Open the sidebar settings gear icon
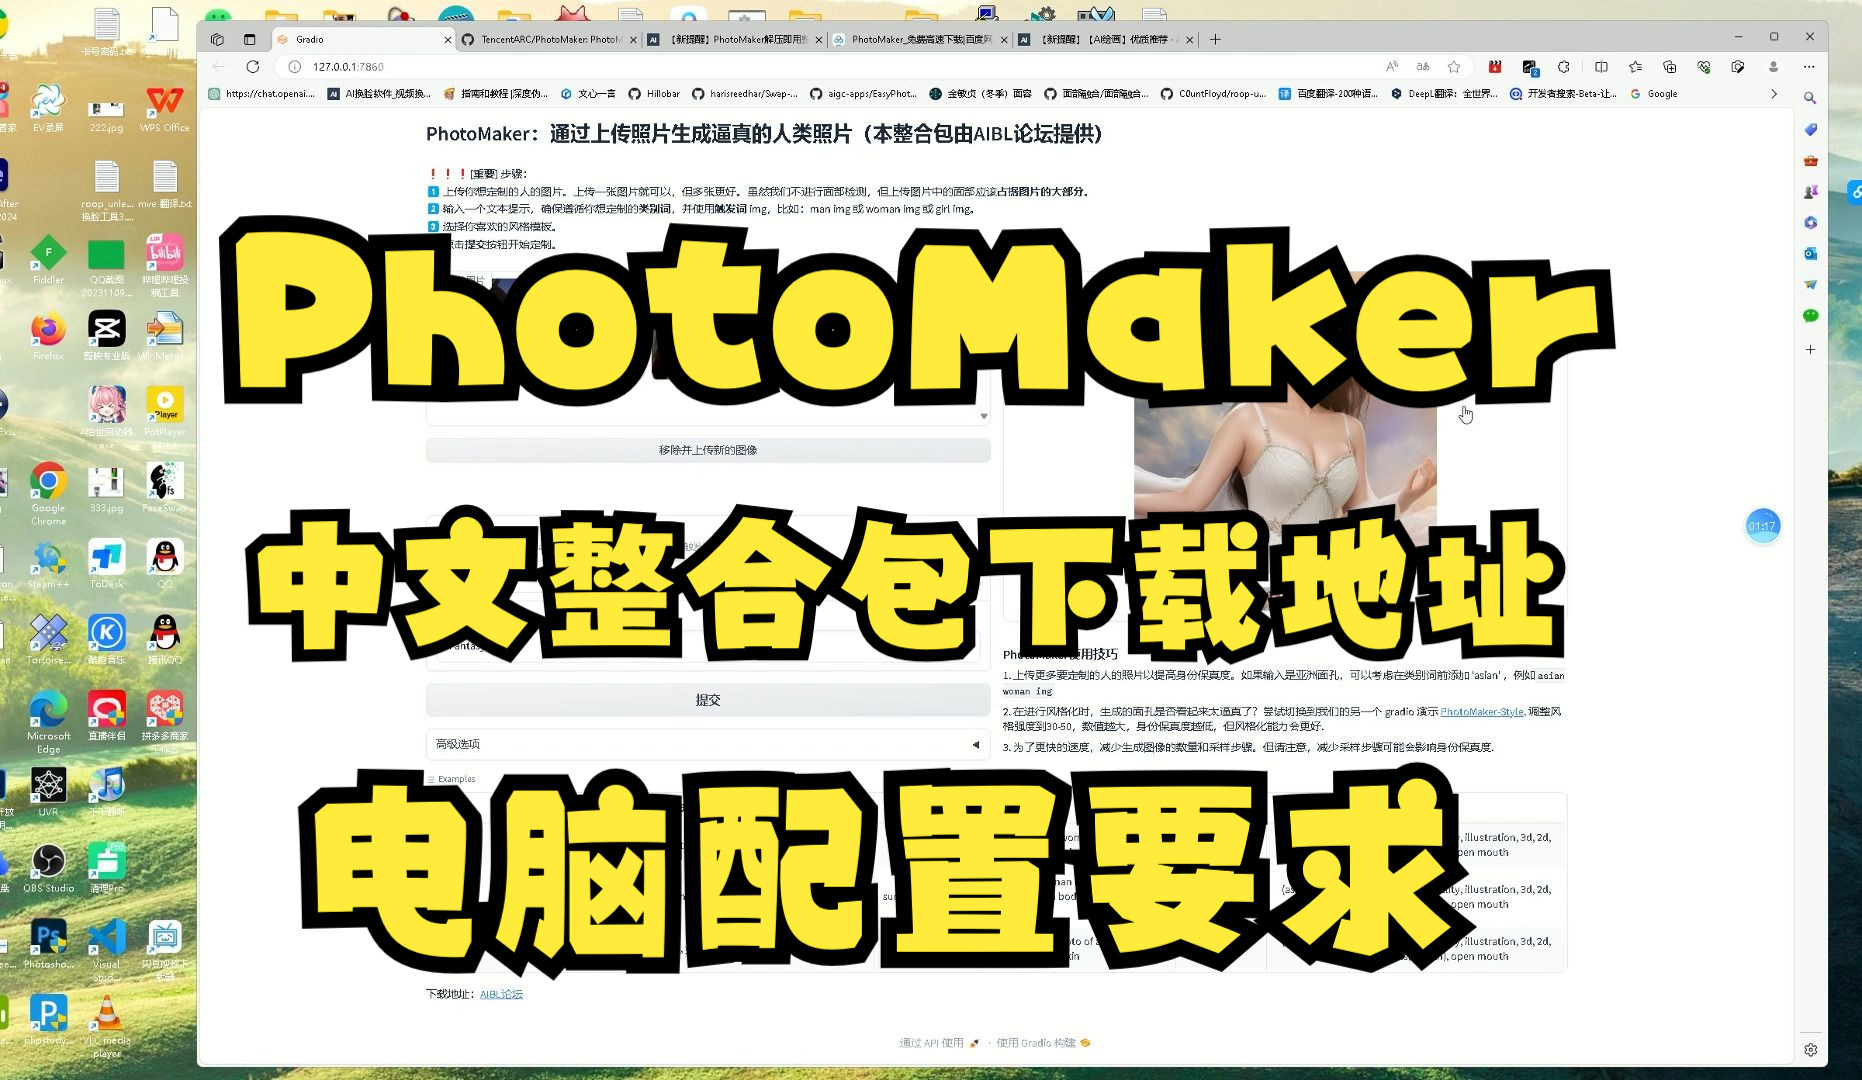This screenshot has width=1862, height=1080. tap(1810, 1050)
